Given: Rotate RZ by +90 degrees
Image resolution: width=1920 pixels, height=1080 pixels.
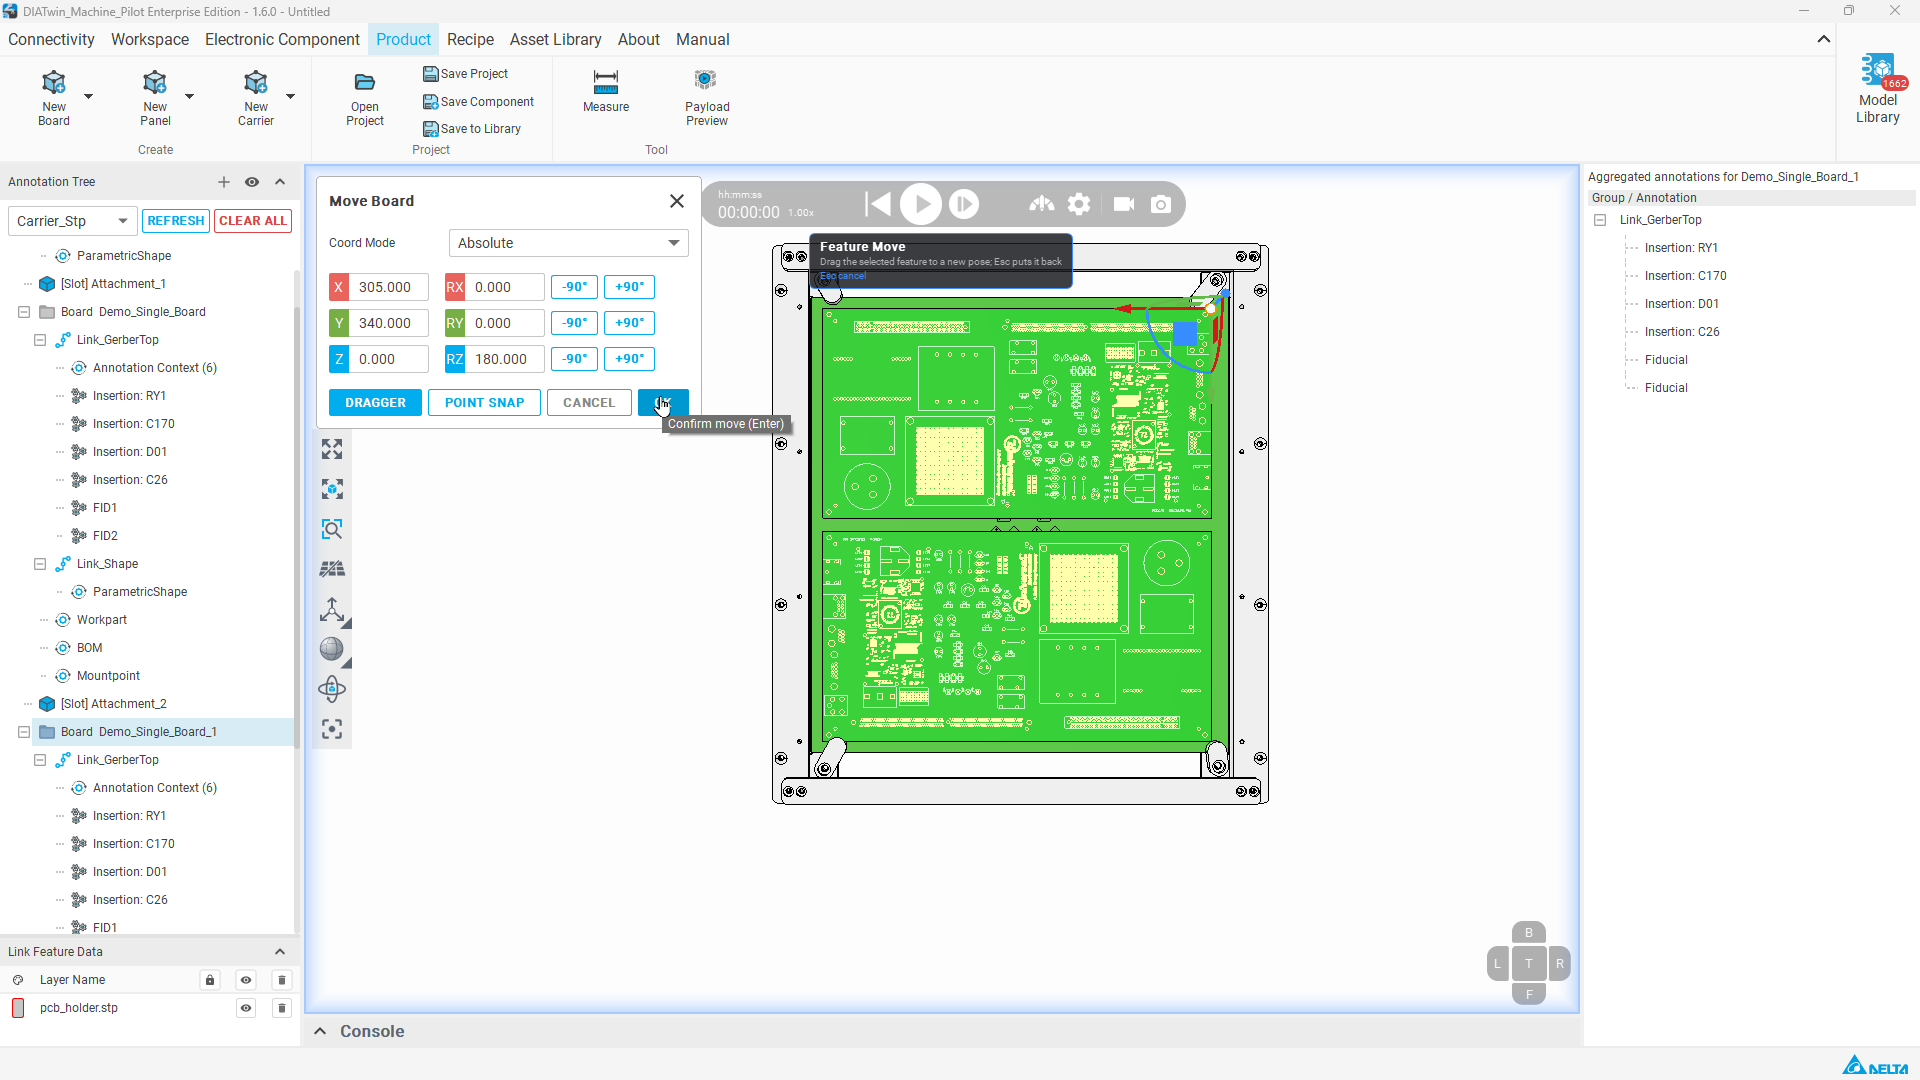Looking at the screenshot, I should (x=629, y=359).
